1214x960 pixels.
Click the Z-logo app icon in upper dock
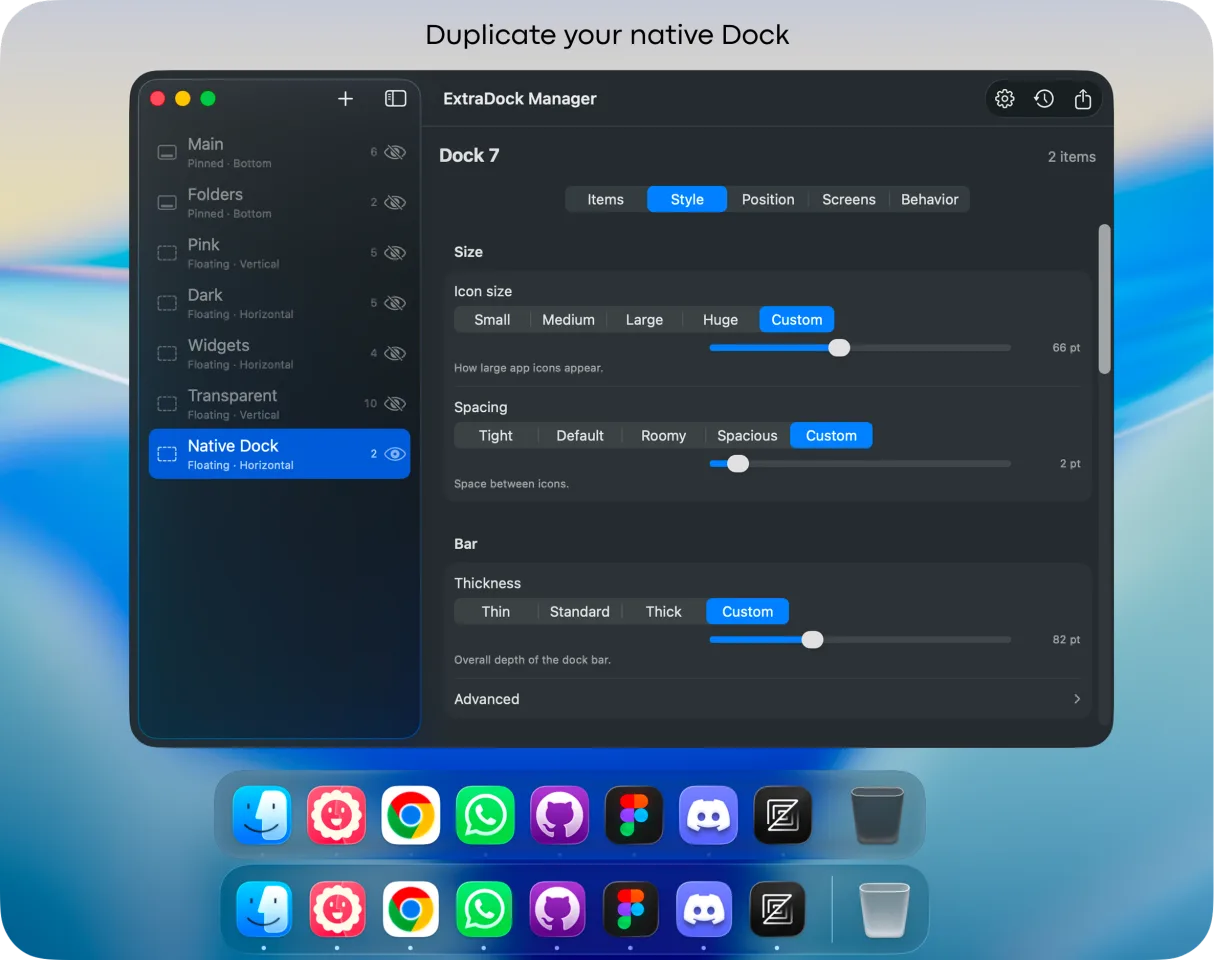click(783, 815)
